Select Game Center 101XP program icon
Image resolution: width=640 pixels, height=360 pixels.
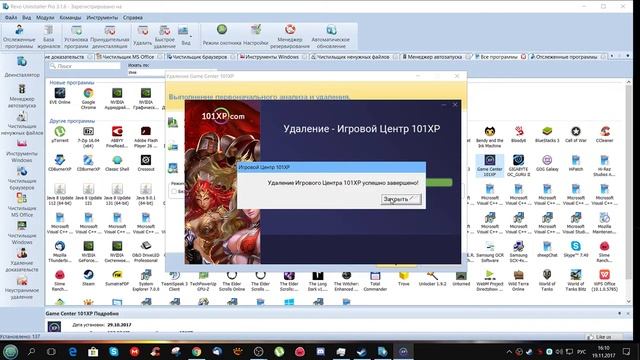[490, 165]
